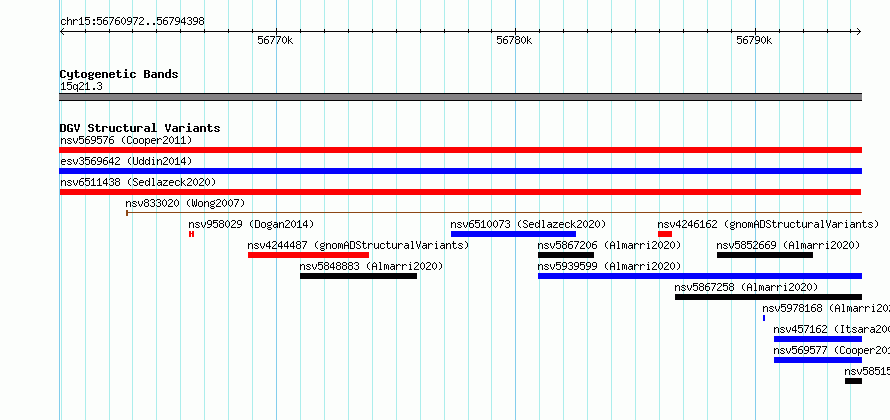Open the nsv569576 (Cooper2011) label
The image size is (890, 420).
click(x=126, y=140)
